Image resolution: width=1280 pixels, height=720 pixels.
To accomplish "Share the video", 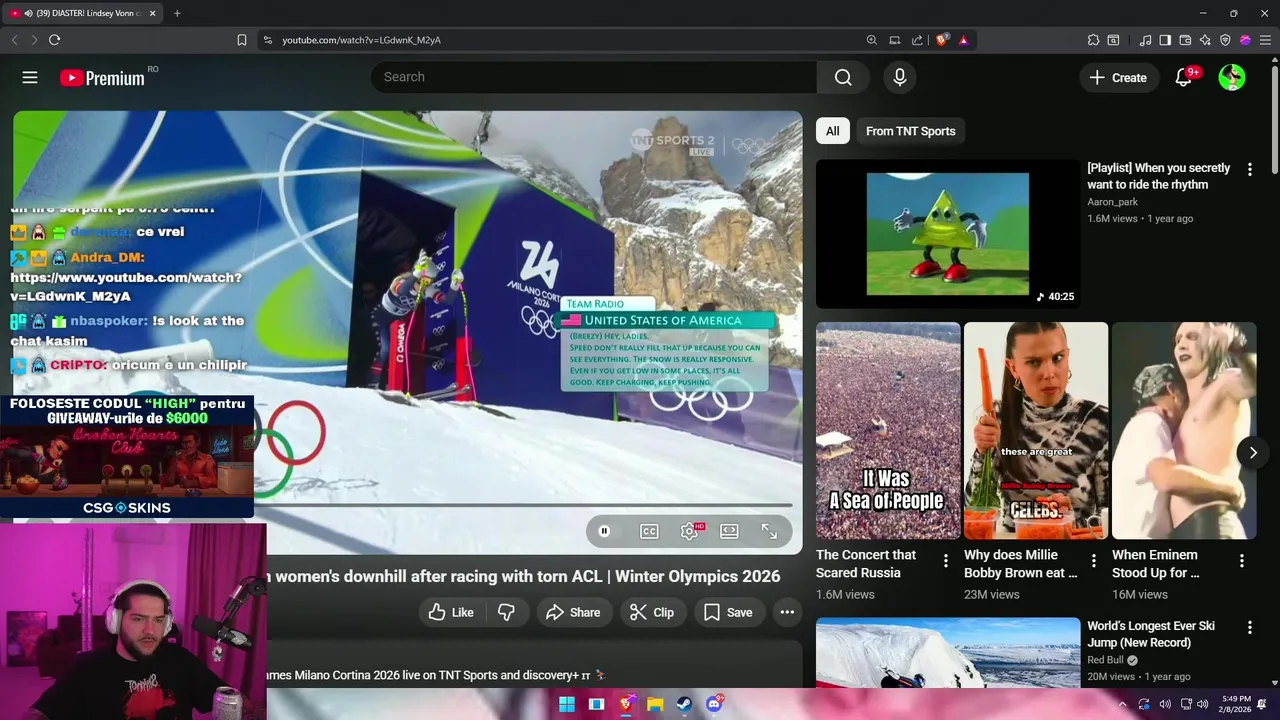I will pyautogui.click(x=573, y=612).
